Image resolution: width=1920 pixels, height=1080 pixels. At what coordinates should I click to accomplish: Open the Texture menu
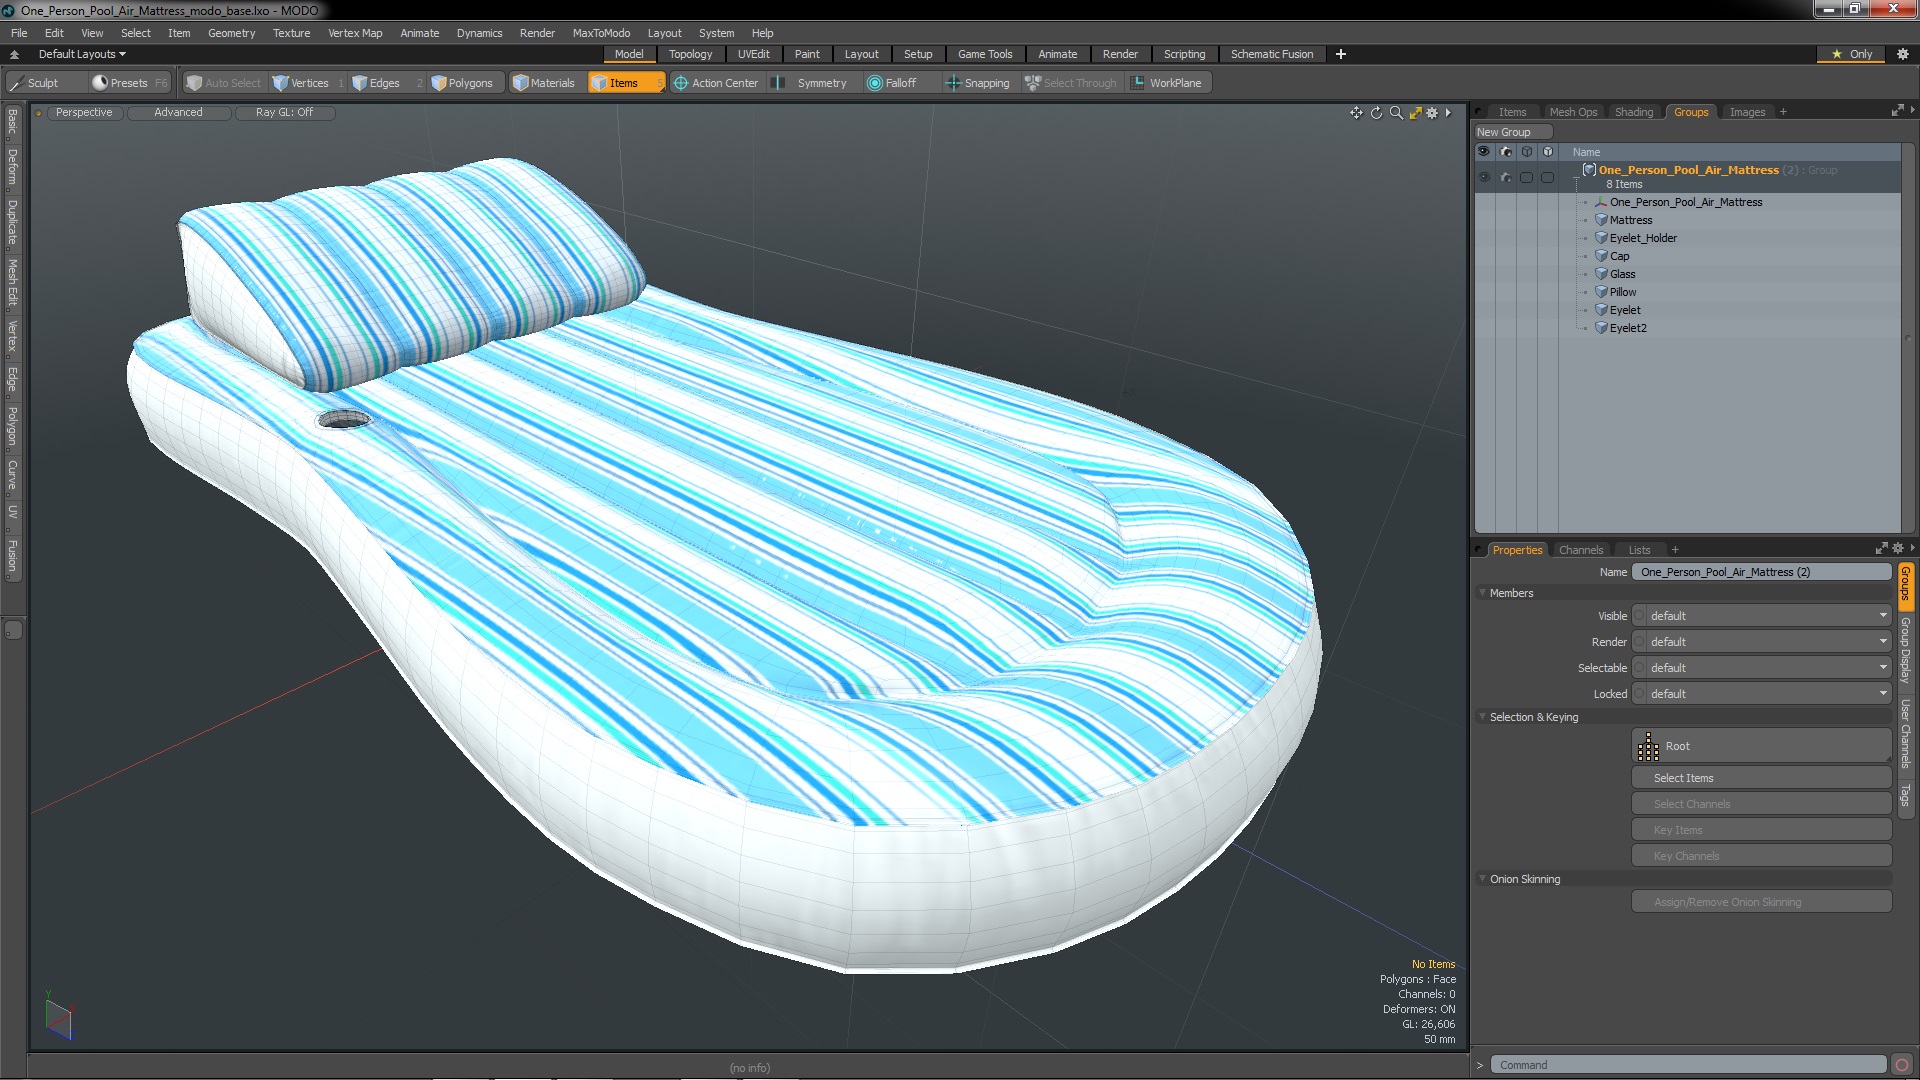click(291, 33)
